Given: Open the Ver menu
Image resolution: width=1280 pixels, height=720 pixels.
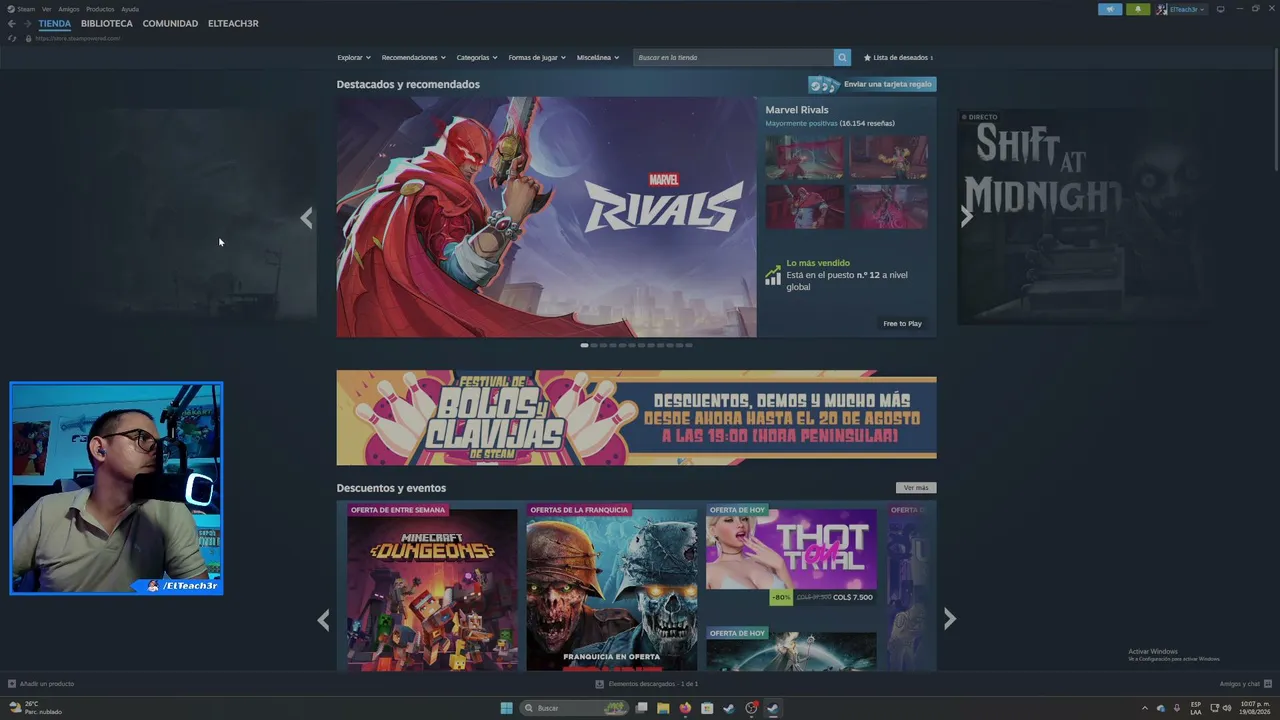Looking at the screenshot, I should coord(46,9).
